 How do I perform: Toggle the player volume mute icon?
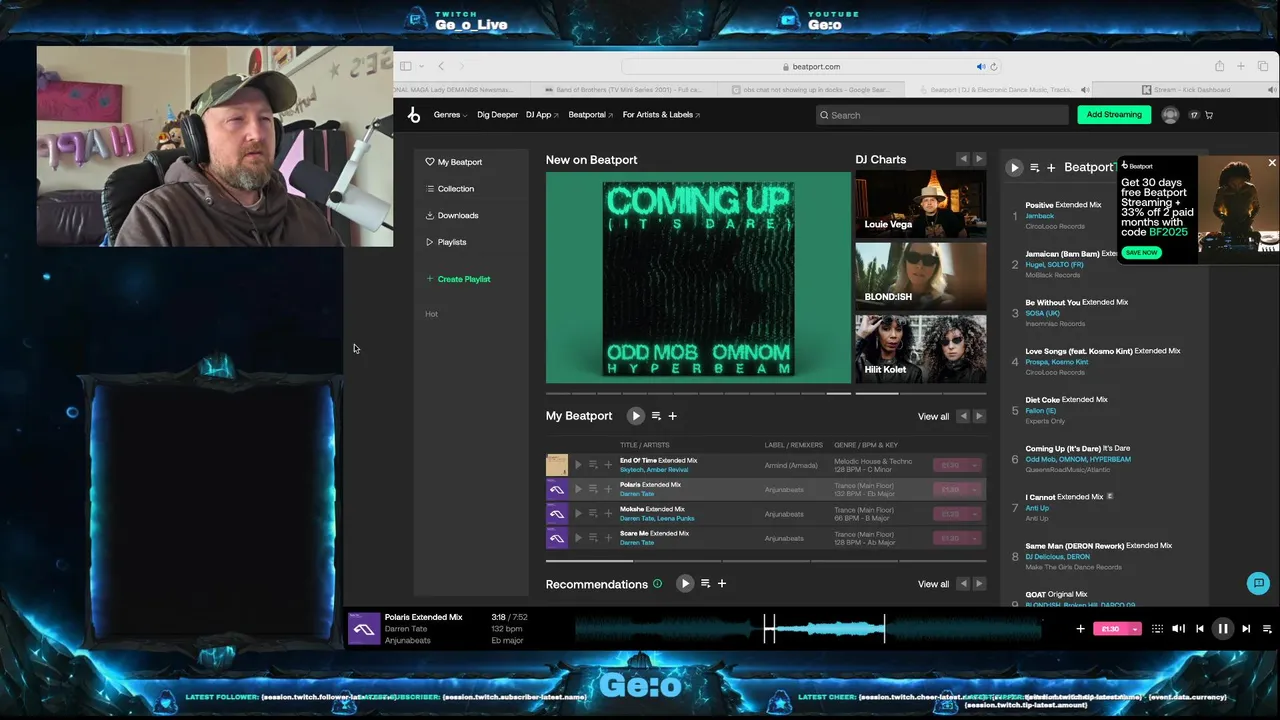[x=1178, y=629]
